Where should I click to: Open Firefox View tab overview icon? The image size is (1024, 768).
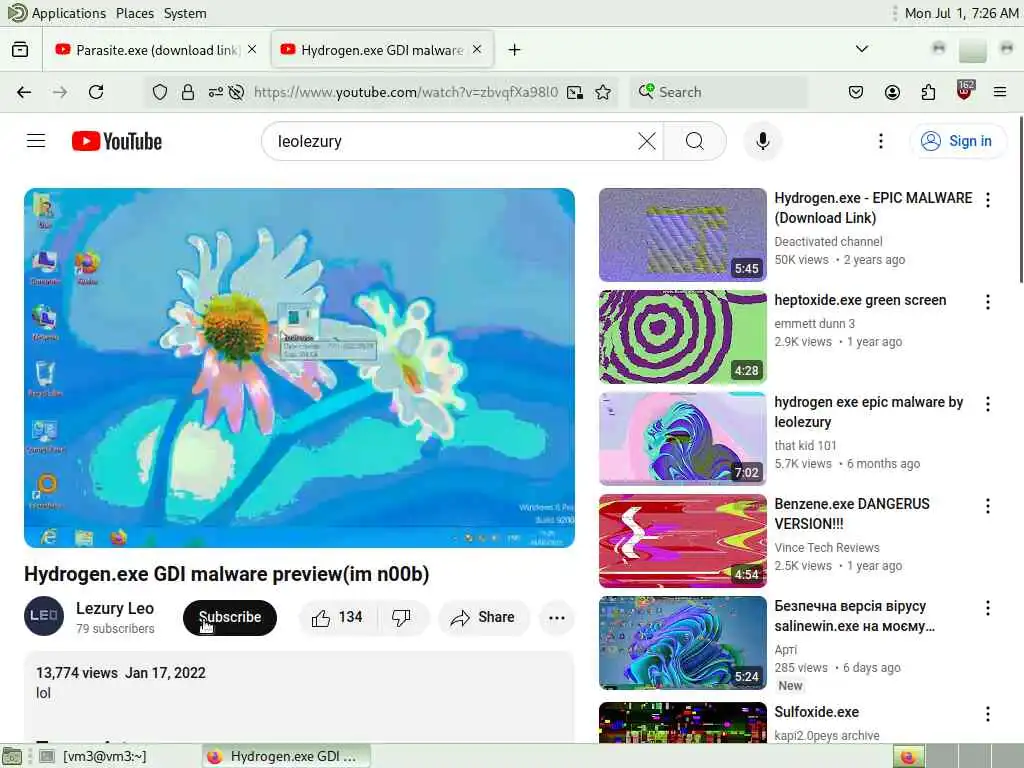pos(20,50)
